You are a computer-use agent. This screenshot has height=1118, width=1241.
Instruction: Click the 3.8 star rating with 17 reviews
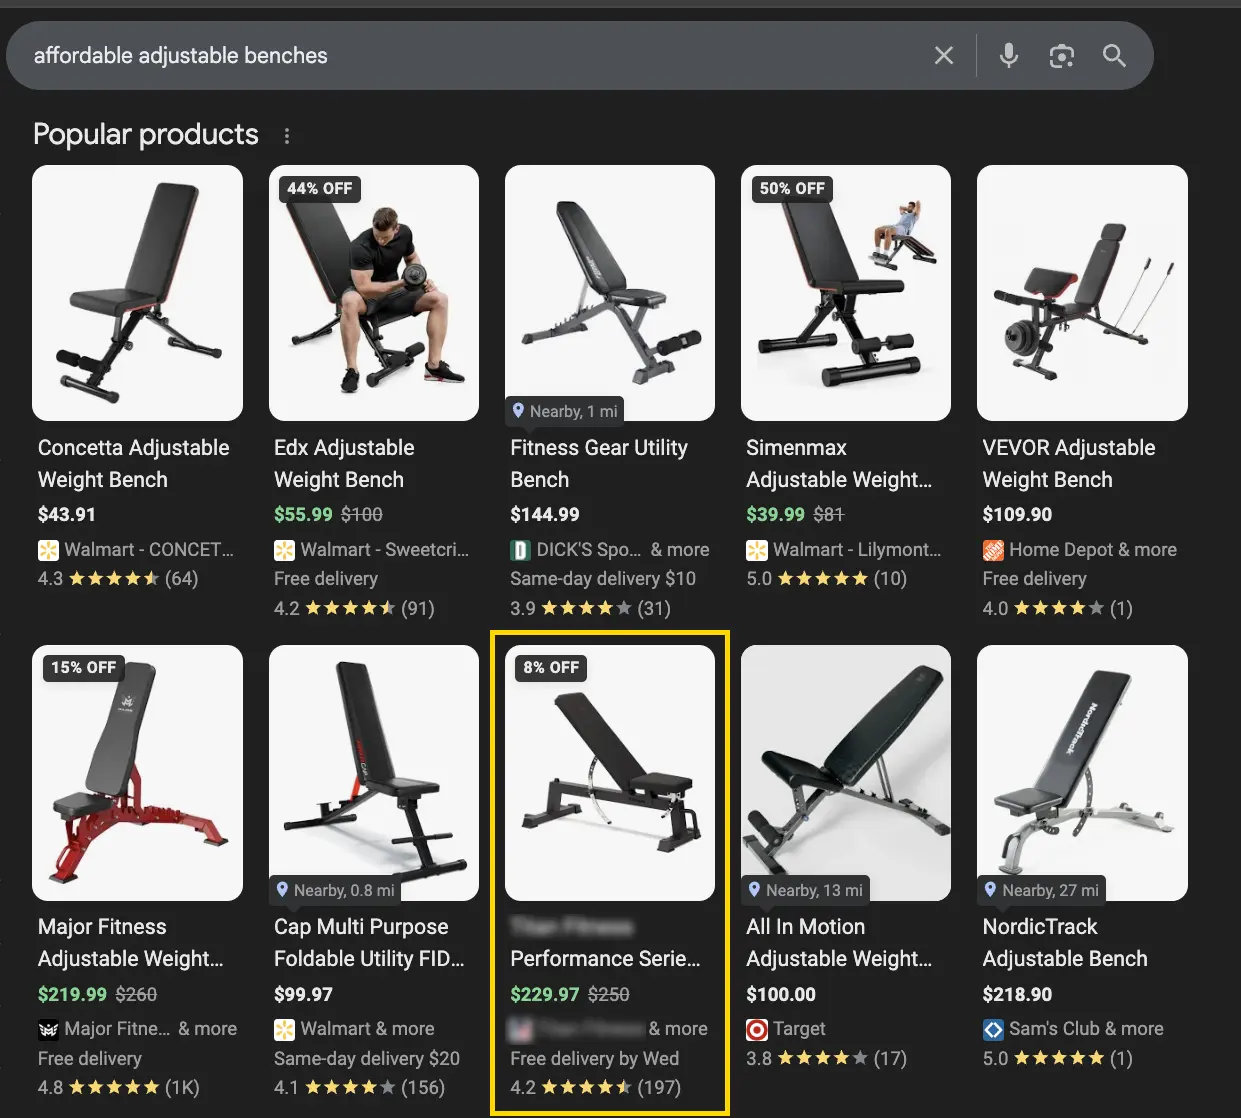click(827, 1059)
